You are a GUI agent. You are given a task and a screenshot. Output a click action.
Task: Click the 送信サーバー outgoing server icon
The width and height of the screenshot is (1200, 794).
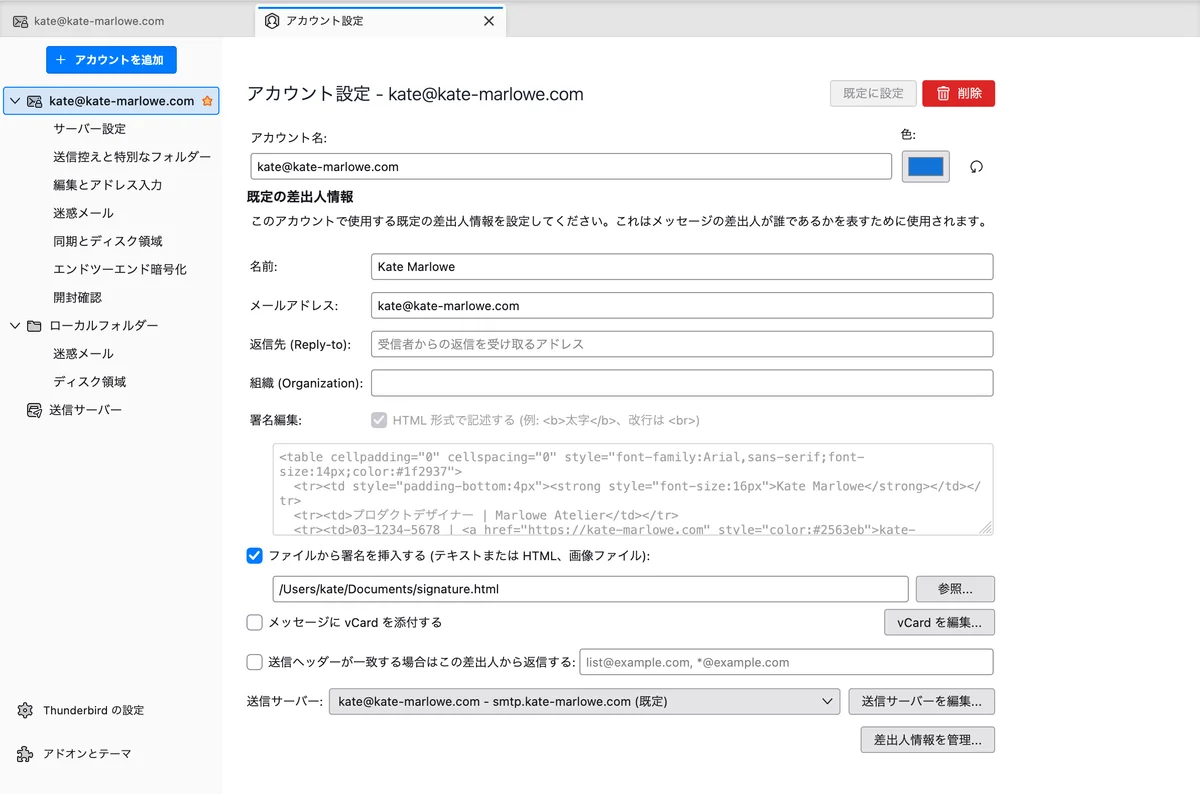coord(33,410)
